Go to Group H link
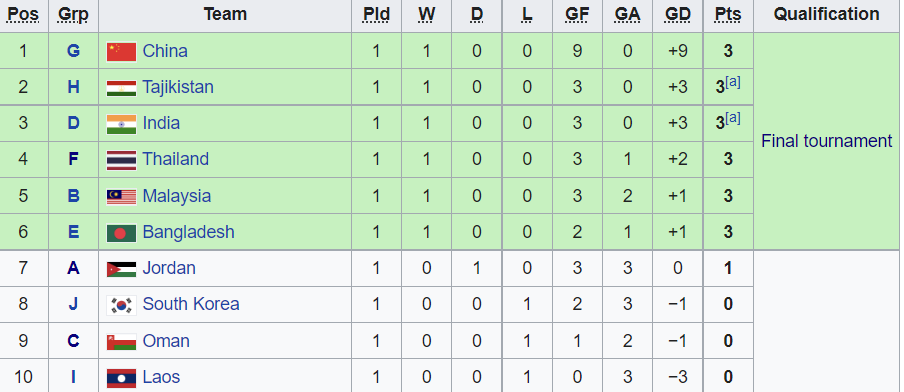 73,87
